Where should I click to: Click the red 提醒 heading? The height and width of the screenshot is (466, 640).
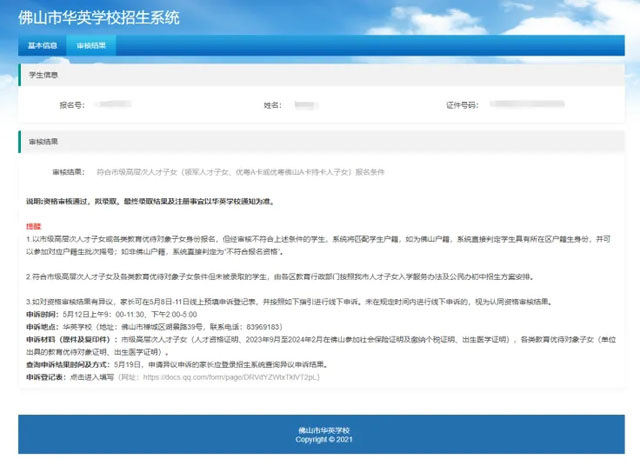(x=33, y=227)
